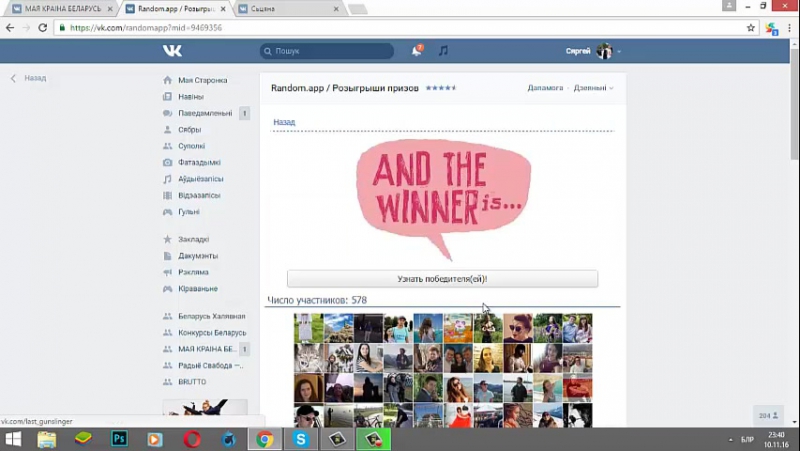Open the Беларусь Халяўная group link

point(211,316)
